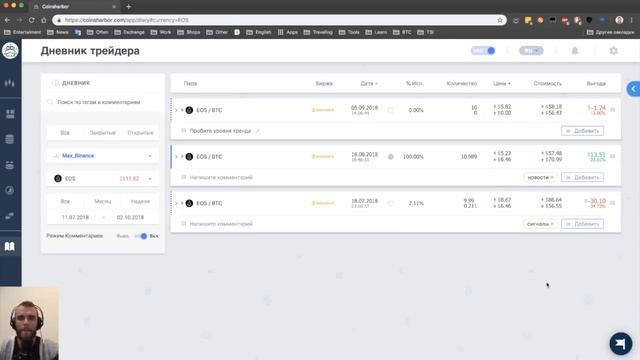The image size is (640, 360).
Task: Click the Coinsharbor logo in sidebar
Action: 10,51
